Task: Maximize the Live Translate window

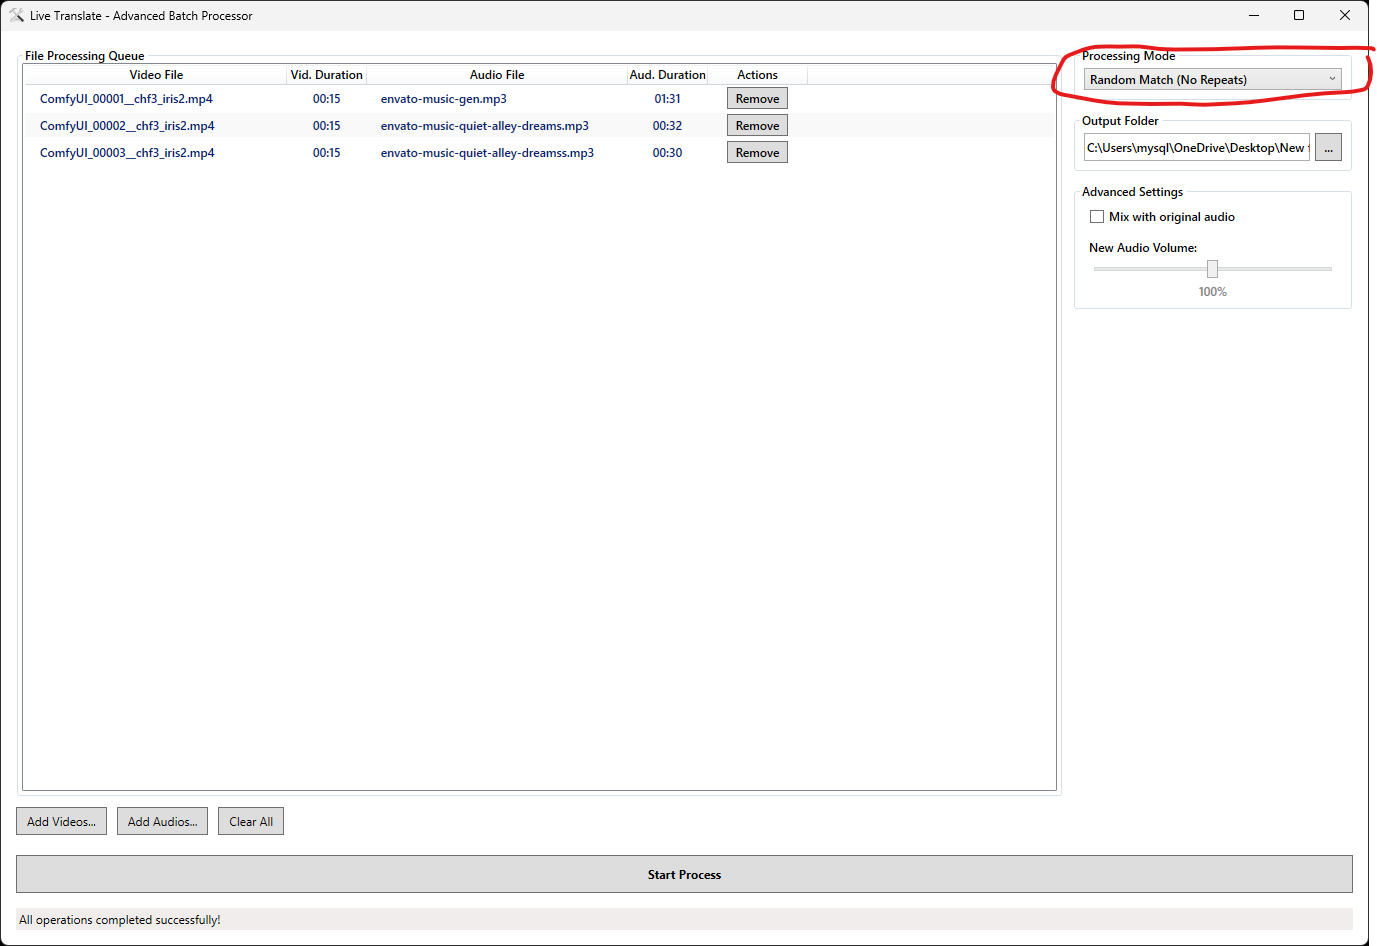Action: [1299, 15]
